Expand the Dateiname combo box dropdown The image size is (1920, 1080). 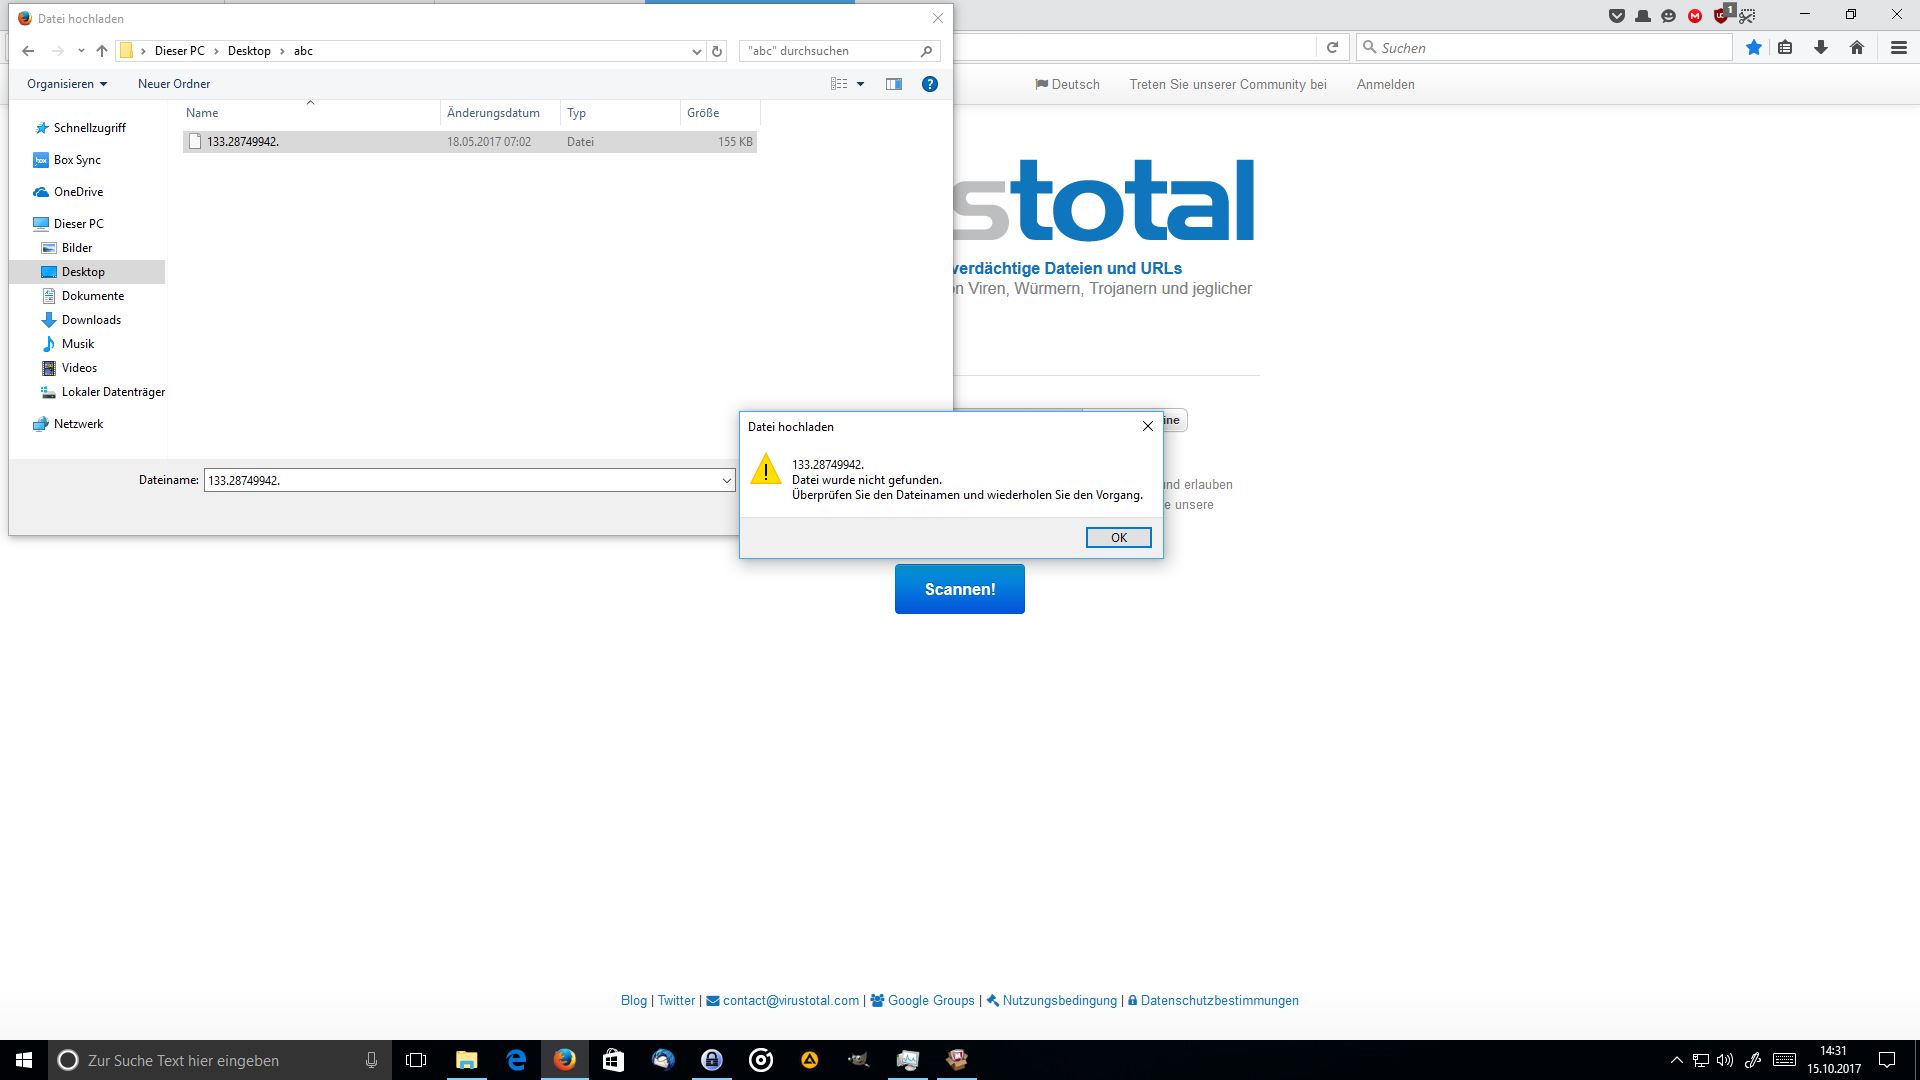click(726, 481)
